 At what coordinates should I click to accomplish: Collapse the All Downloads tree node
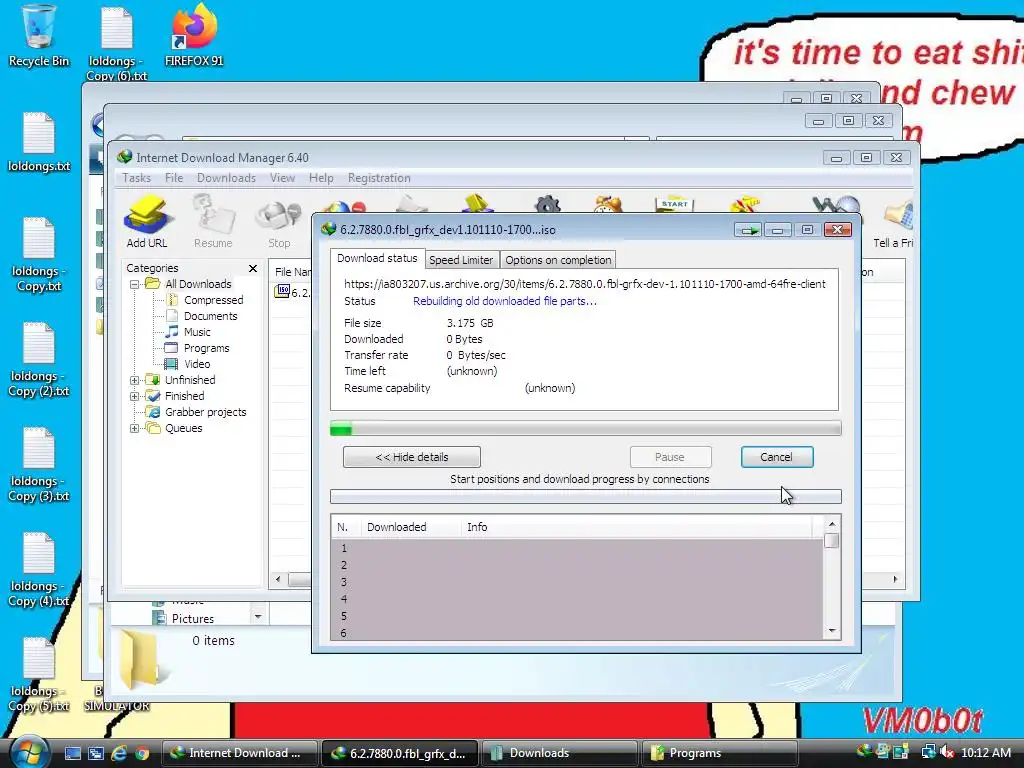135,284
